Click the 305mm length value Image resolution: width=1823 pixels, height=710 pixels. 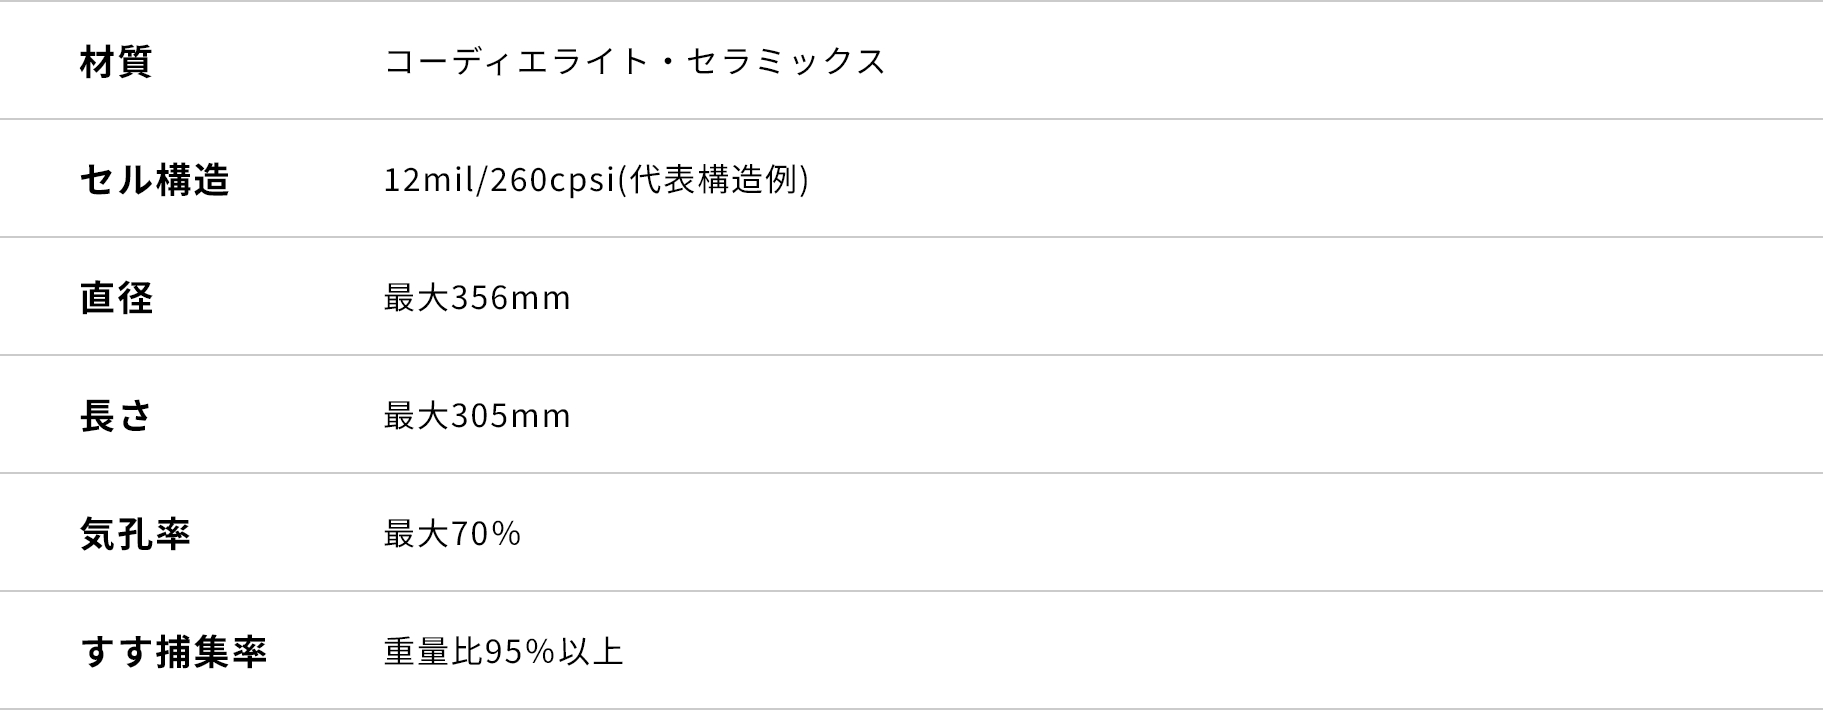[x=511, y=416]
